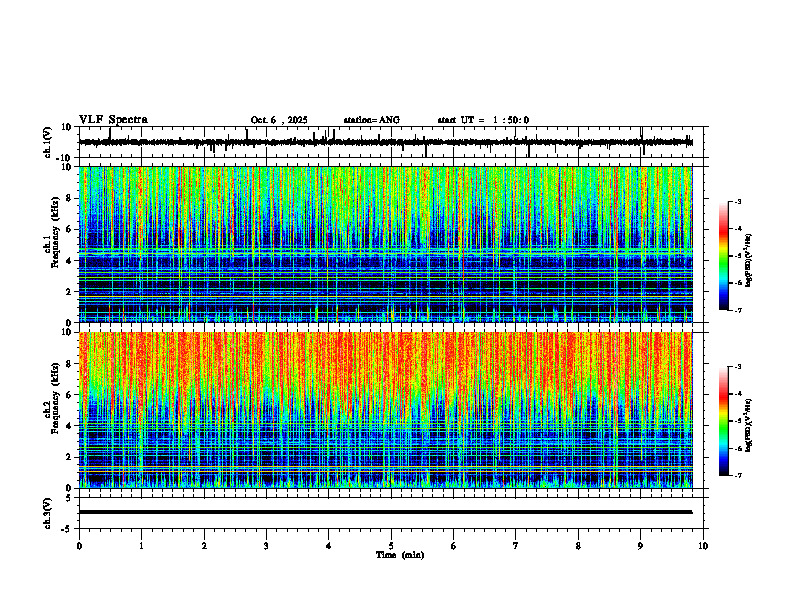
Task: Click the ch.2 frequency tick label "8"
Action: pos(70,364)
